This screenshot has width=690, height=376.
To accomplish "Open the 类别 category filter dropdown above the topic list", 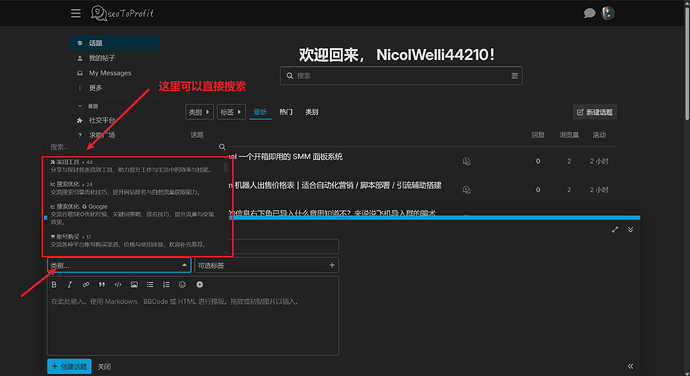I will pos(199,112).
